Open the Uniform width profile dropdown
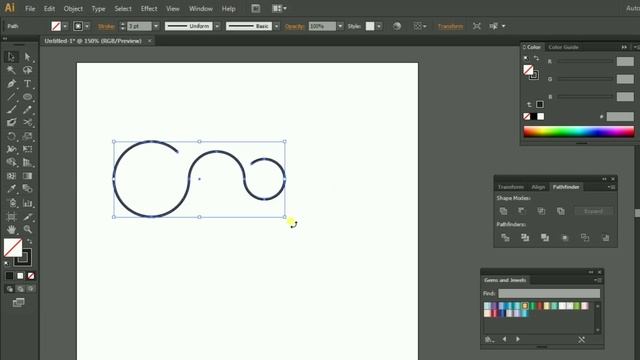Viewport: 640px width, 360px height. click(x=217, y=26)
